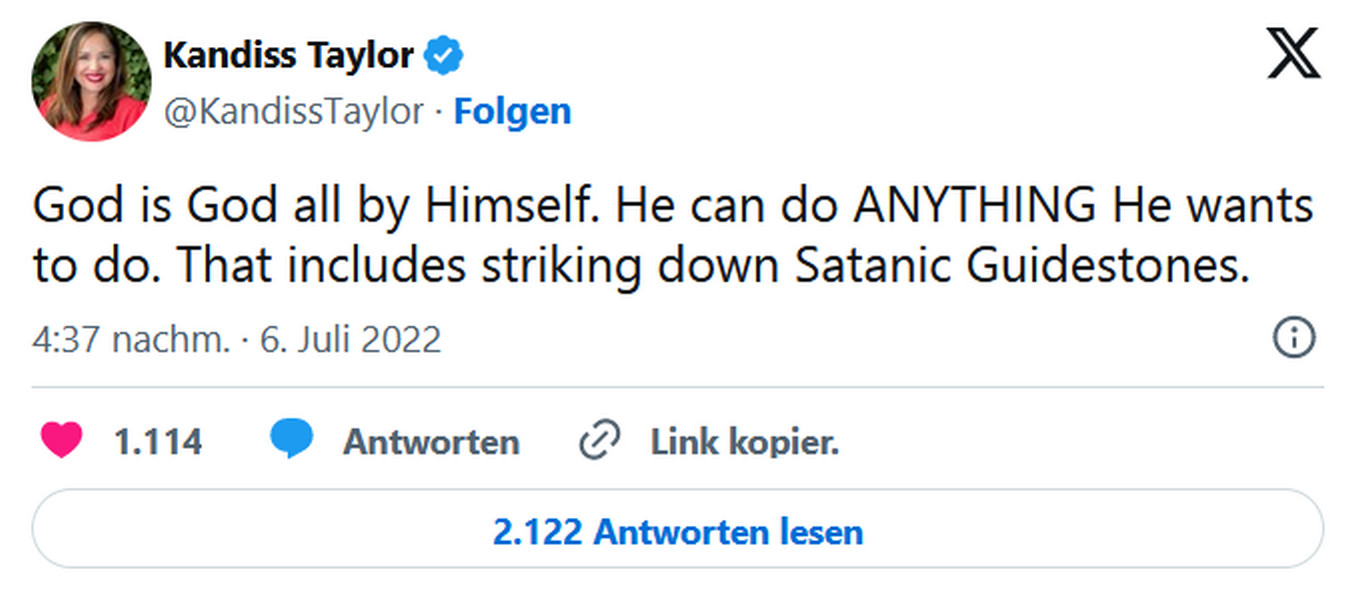The width and height of the screenshot is (1356, 600).
Task: Open the tweet info icon
Action: coord(1293,339)
